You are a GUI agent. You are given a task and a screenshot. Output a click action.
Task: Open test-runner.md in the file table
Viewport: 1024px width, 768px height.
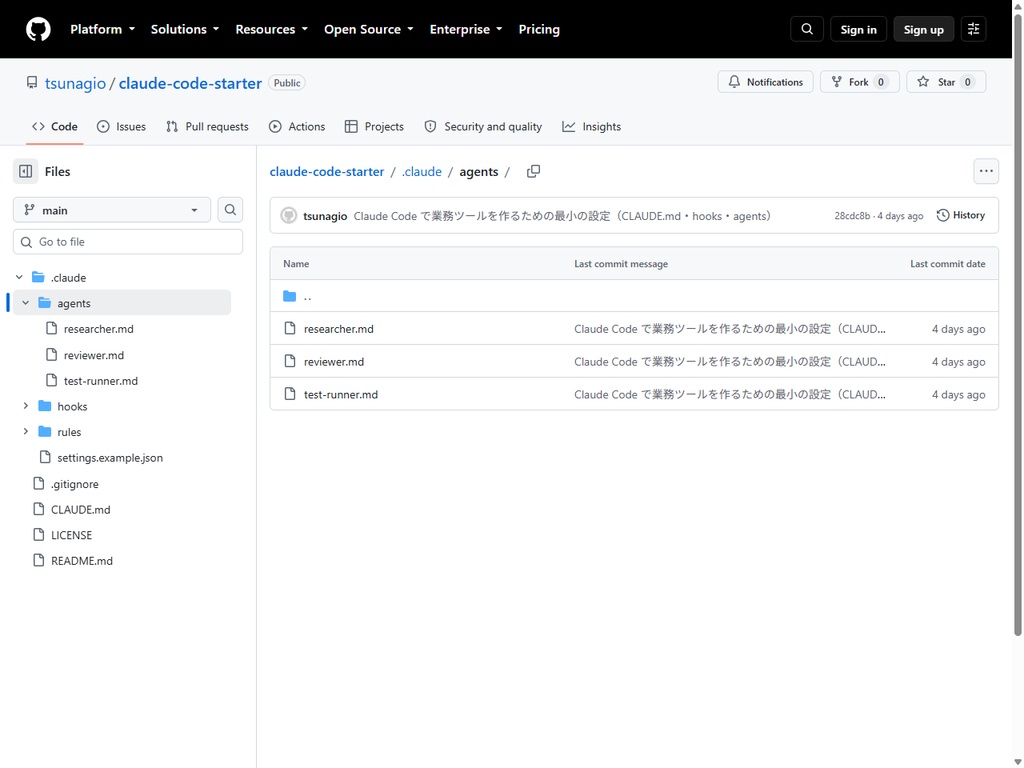(x=341, y=394)
